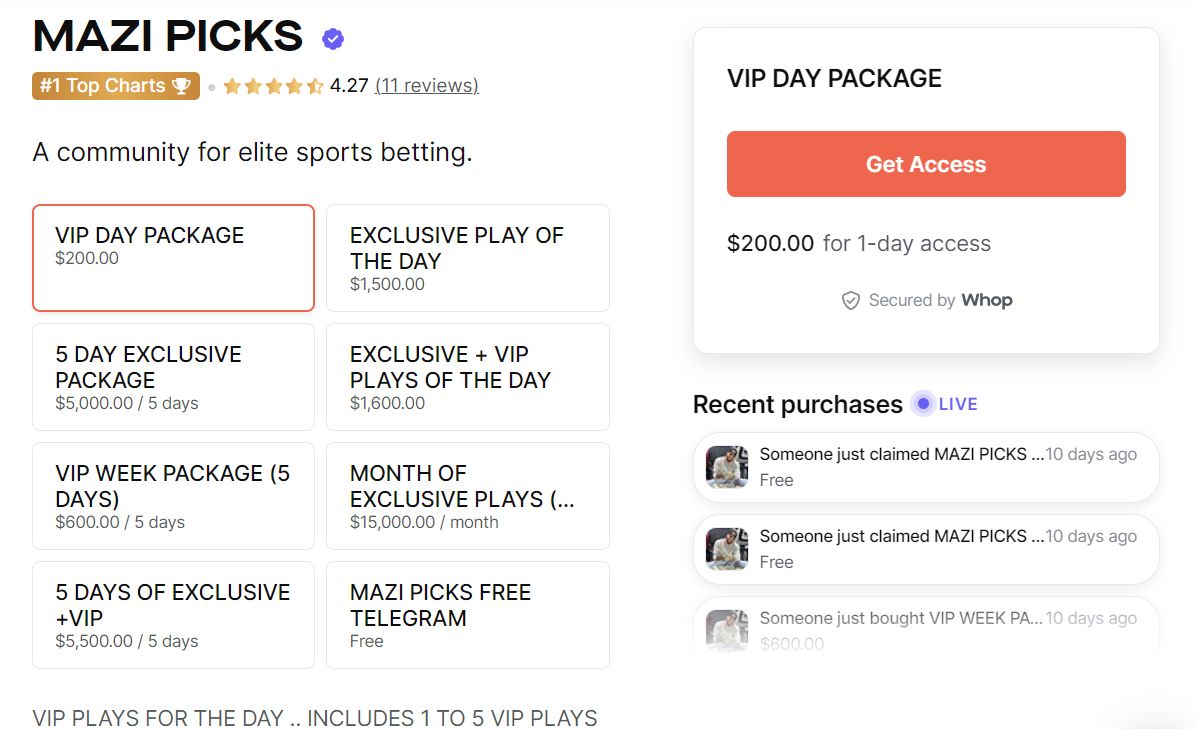Click the first recent purchase avatar
This screenshot has width=1197, height=729.
pos(727,467)
